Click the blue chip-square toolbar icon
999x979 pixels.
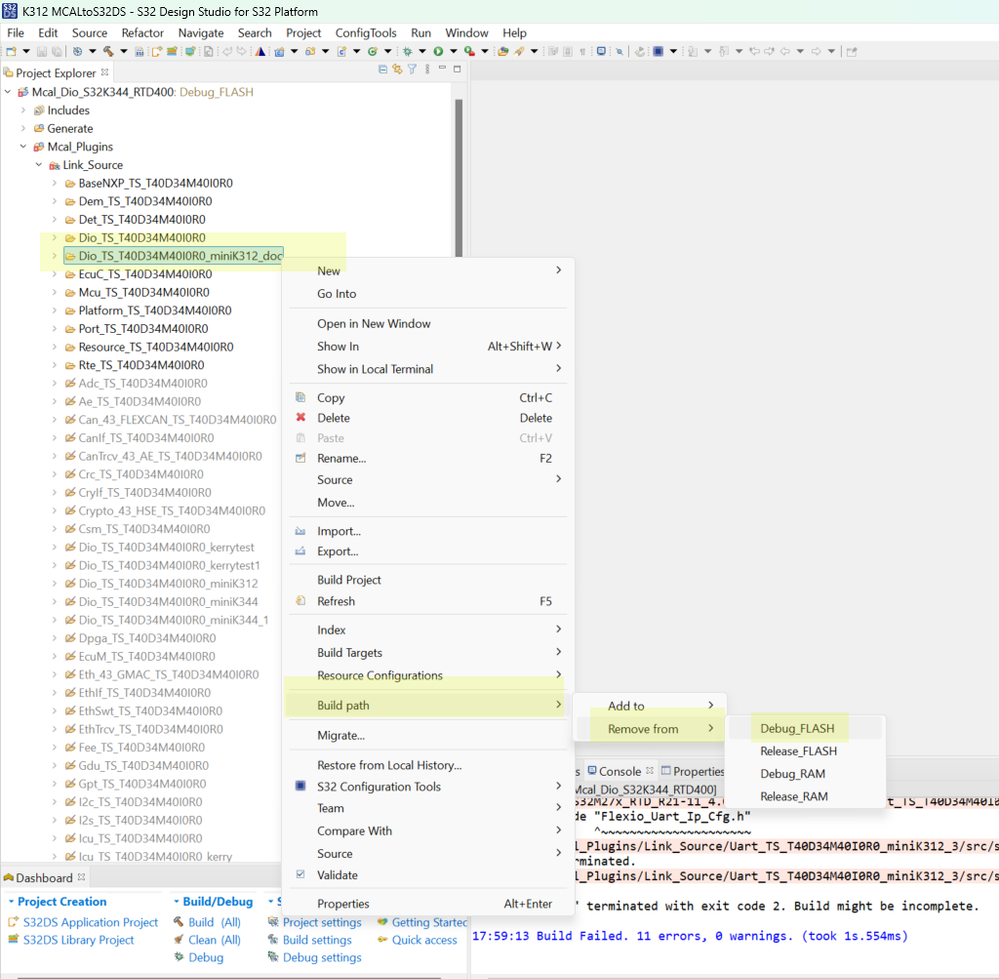pos(658,52)
